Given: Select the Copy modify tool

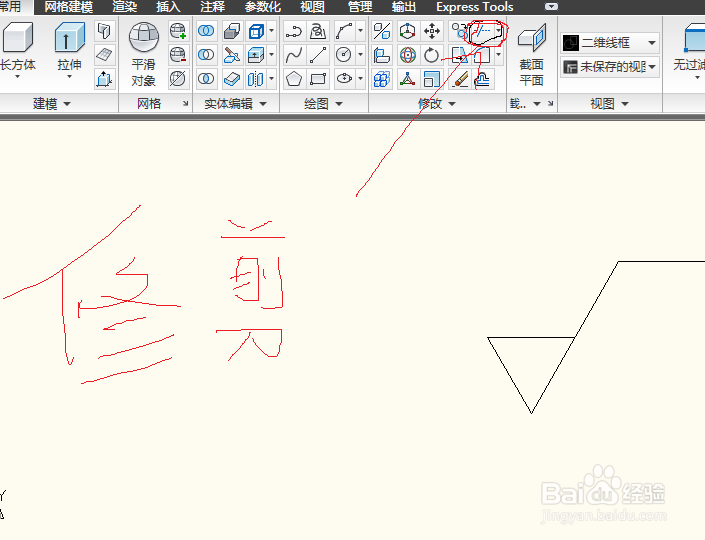Looking at the screenshot, I should (459, 31).
